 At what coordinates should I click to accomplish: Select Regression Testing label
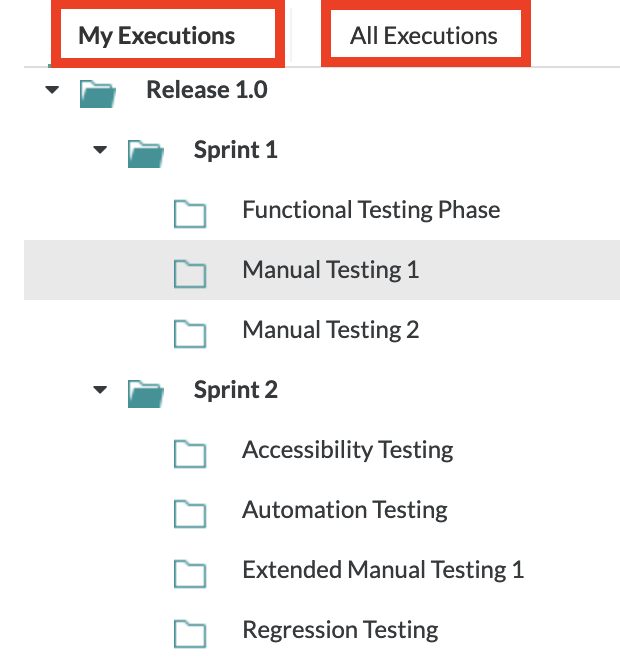click(340, 630)
